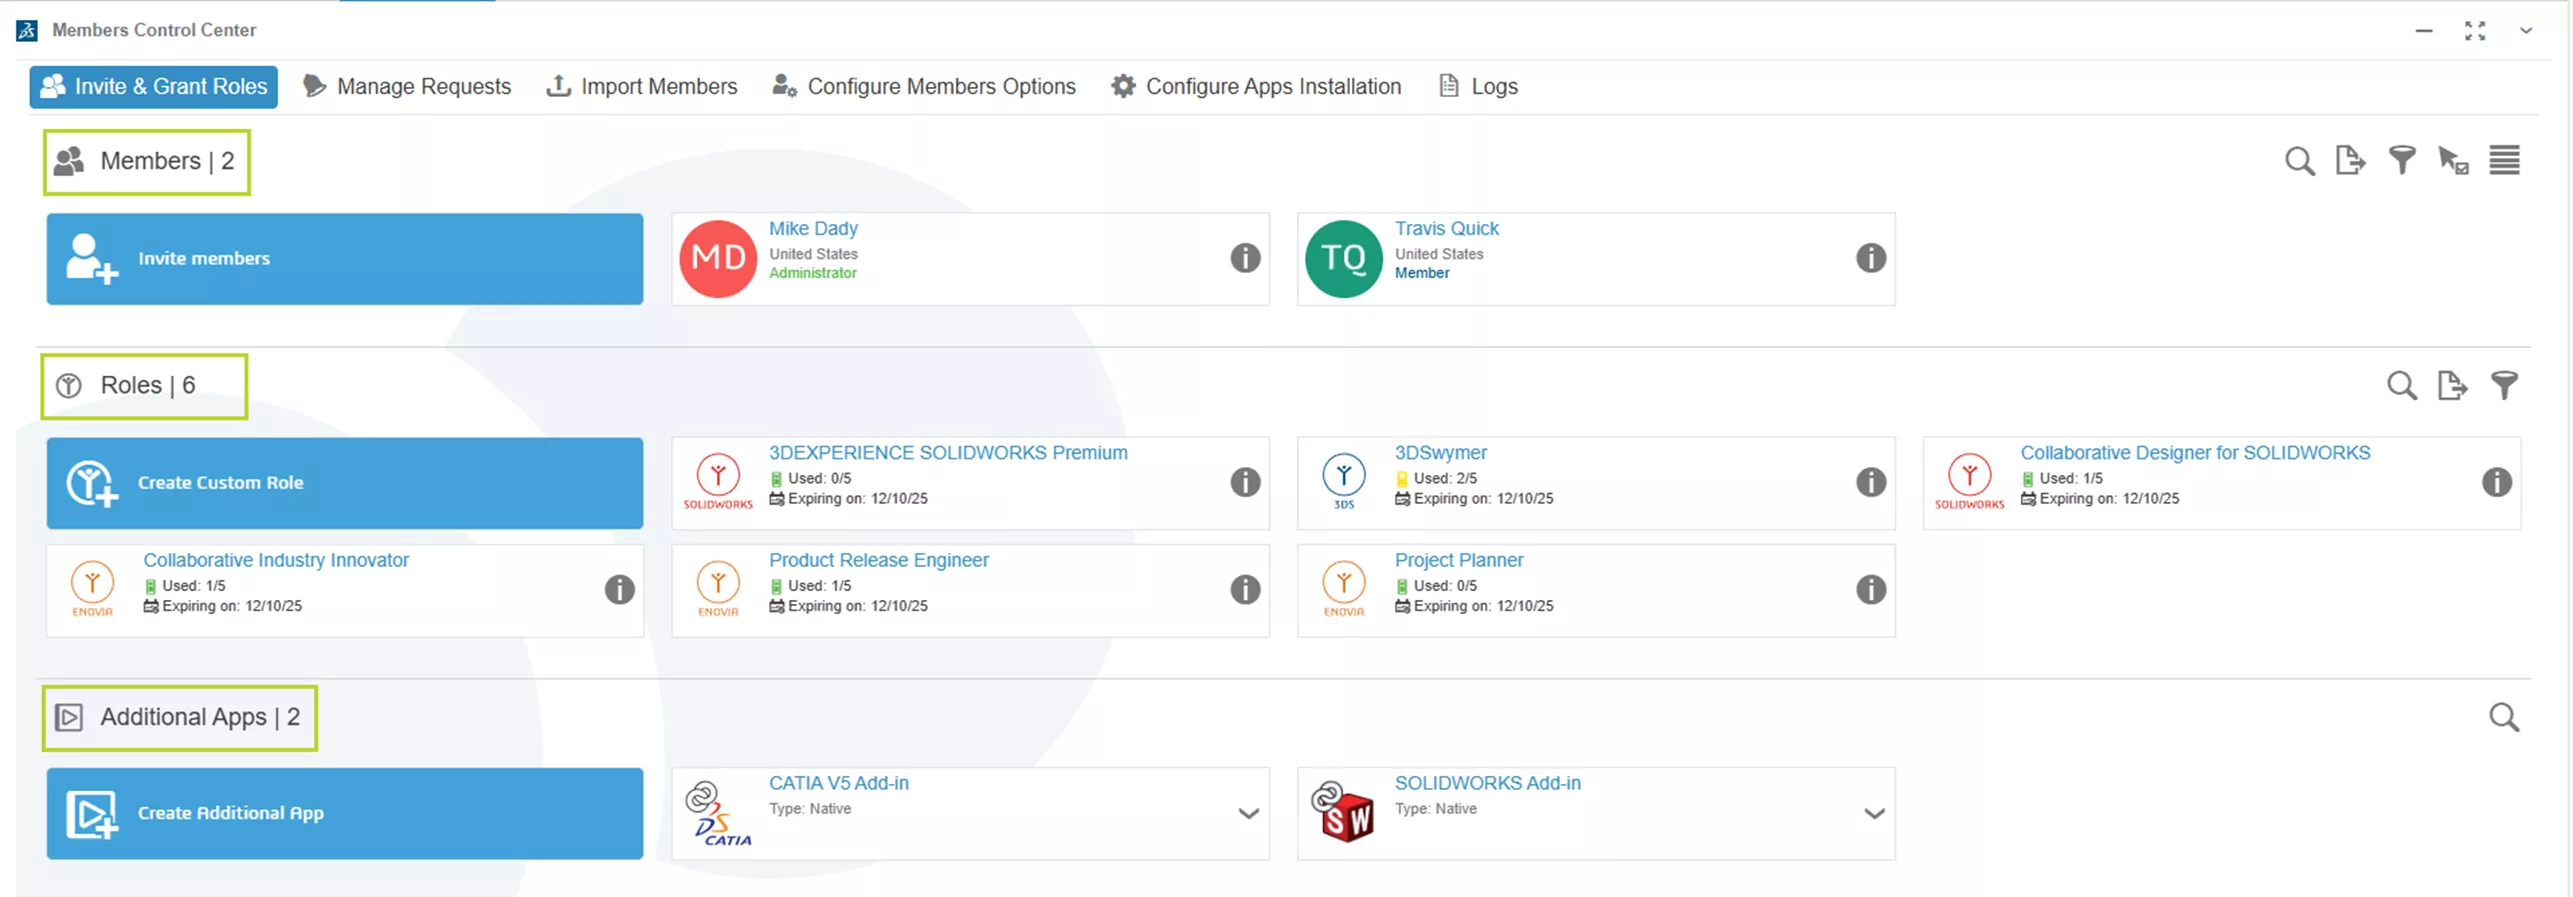Click the export icon in Members section
Image resolution: width=2573 pixels, height=897 pixels.
tap(2350, 161)
